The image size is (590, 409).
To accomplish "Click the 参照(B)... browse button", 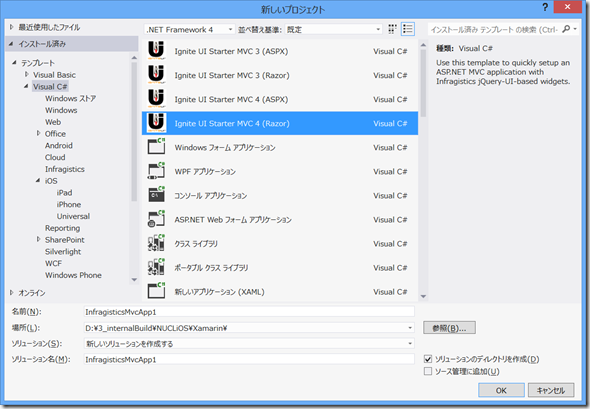I will [449, 328].
